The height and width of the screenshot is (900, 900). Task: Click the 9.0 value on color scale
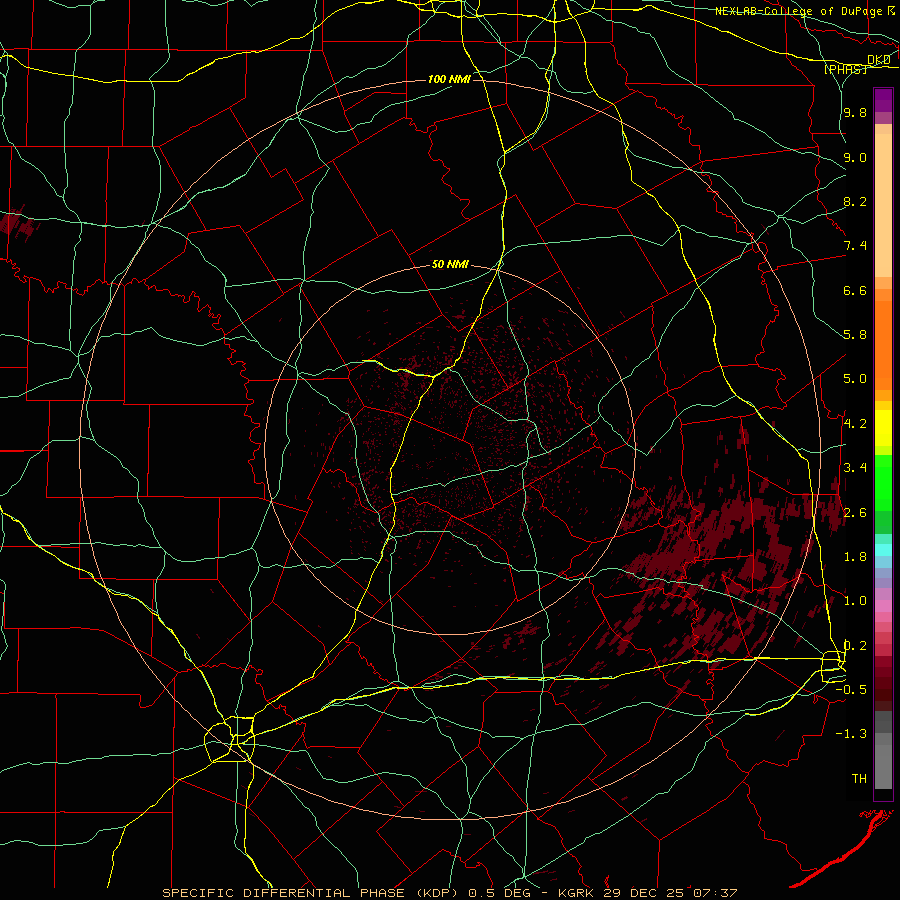[x=855, y=157]
